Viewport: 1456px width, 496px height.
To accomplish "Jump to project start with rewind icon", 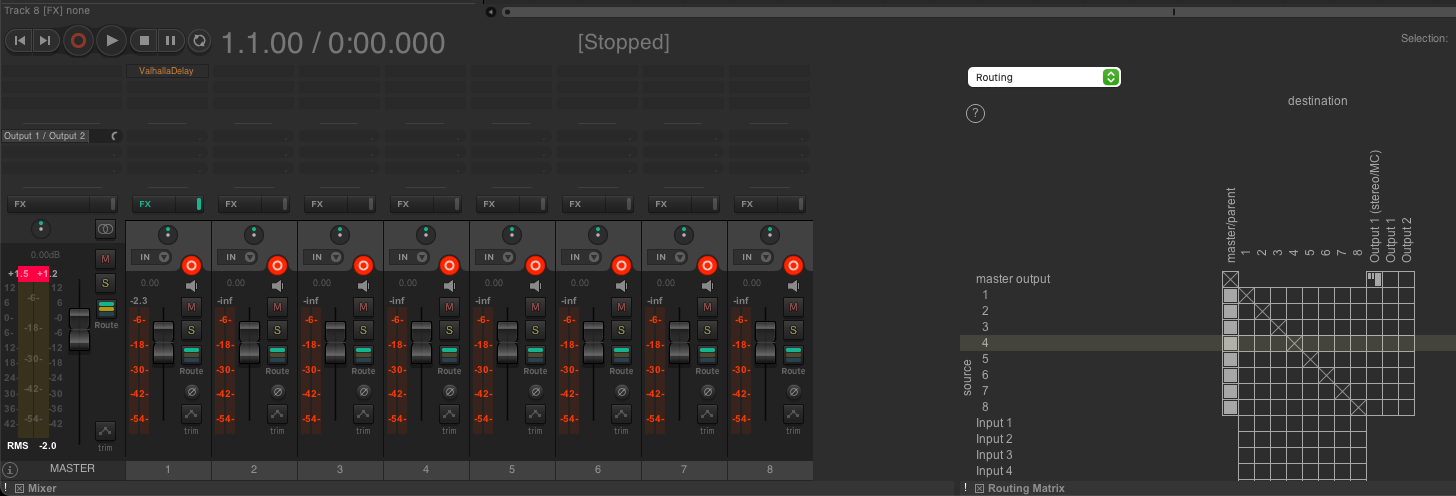I will [19, 41].
